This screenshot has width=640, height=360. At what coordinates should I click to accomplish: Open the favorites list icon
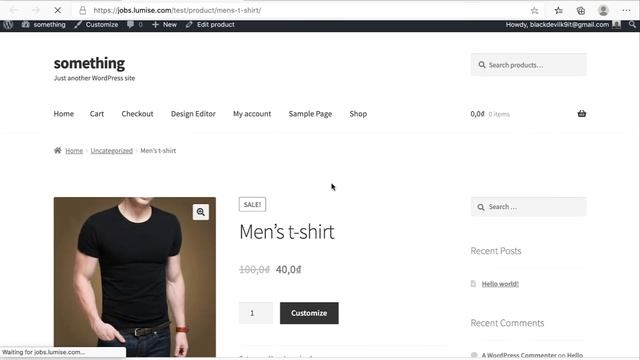[558, 11]
